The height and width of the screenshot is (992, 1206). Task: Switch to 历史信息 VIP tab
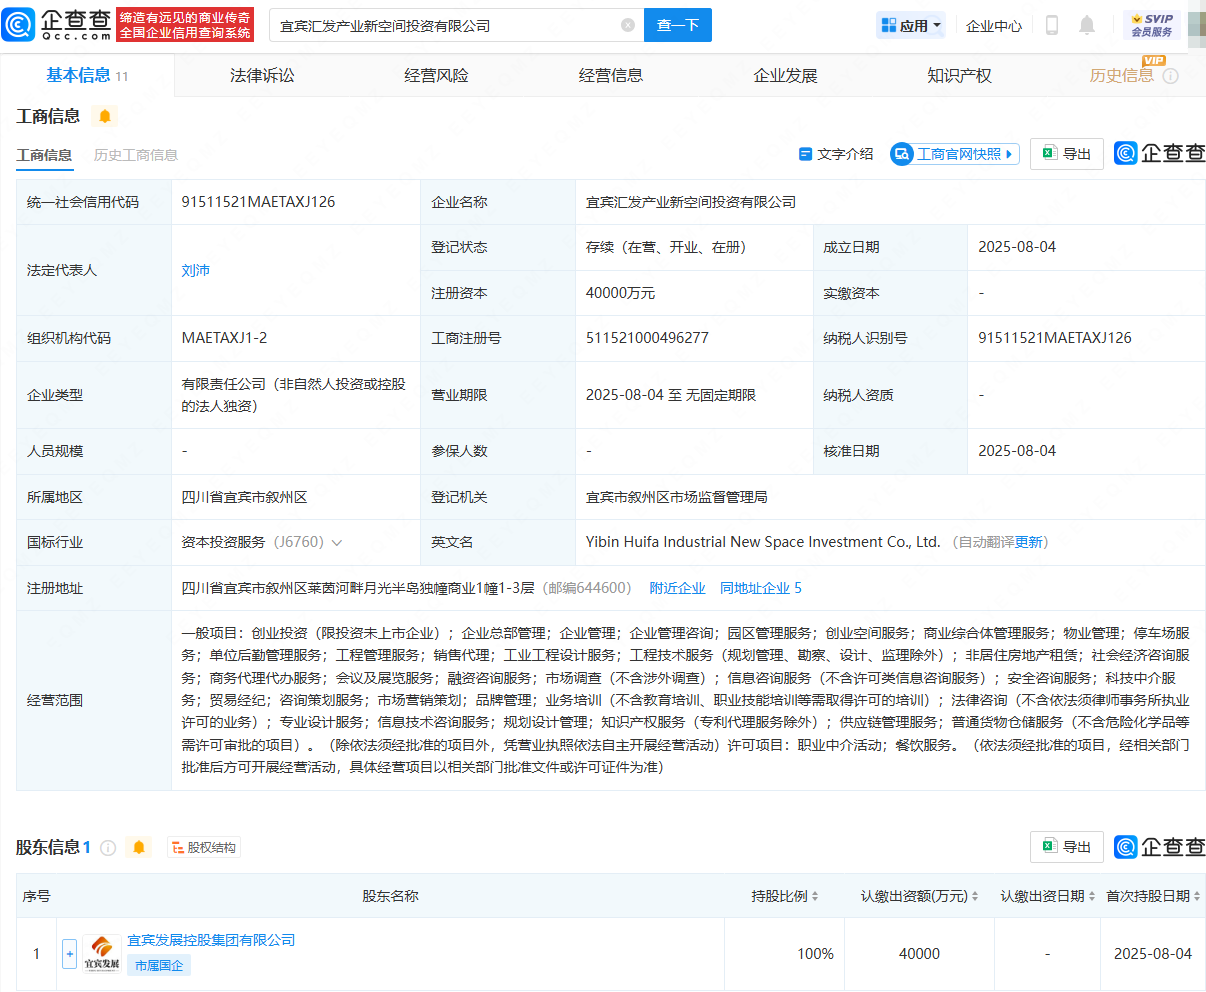click(1121, 76)
